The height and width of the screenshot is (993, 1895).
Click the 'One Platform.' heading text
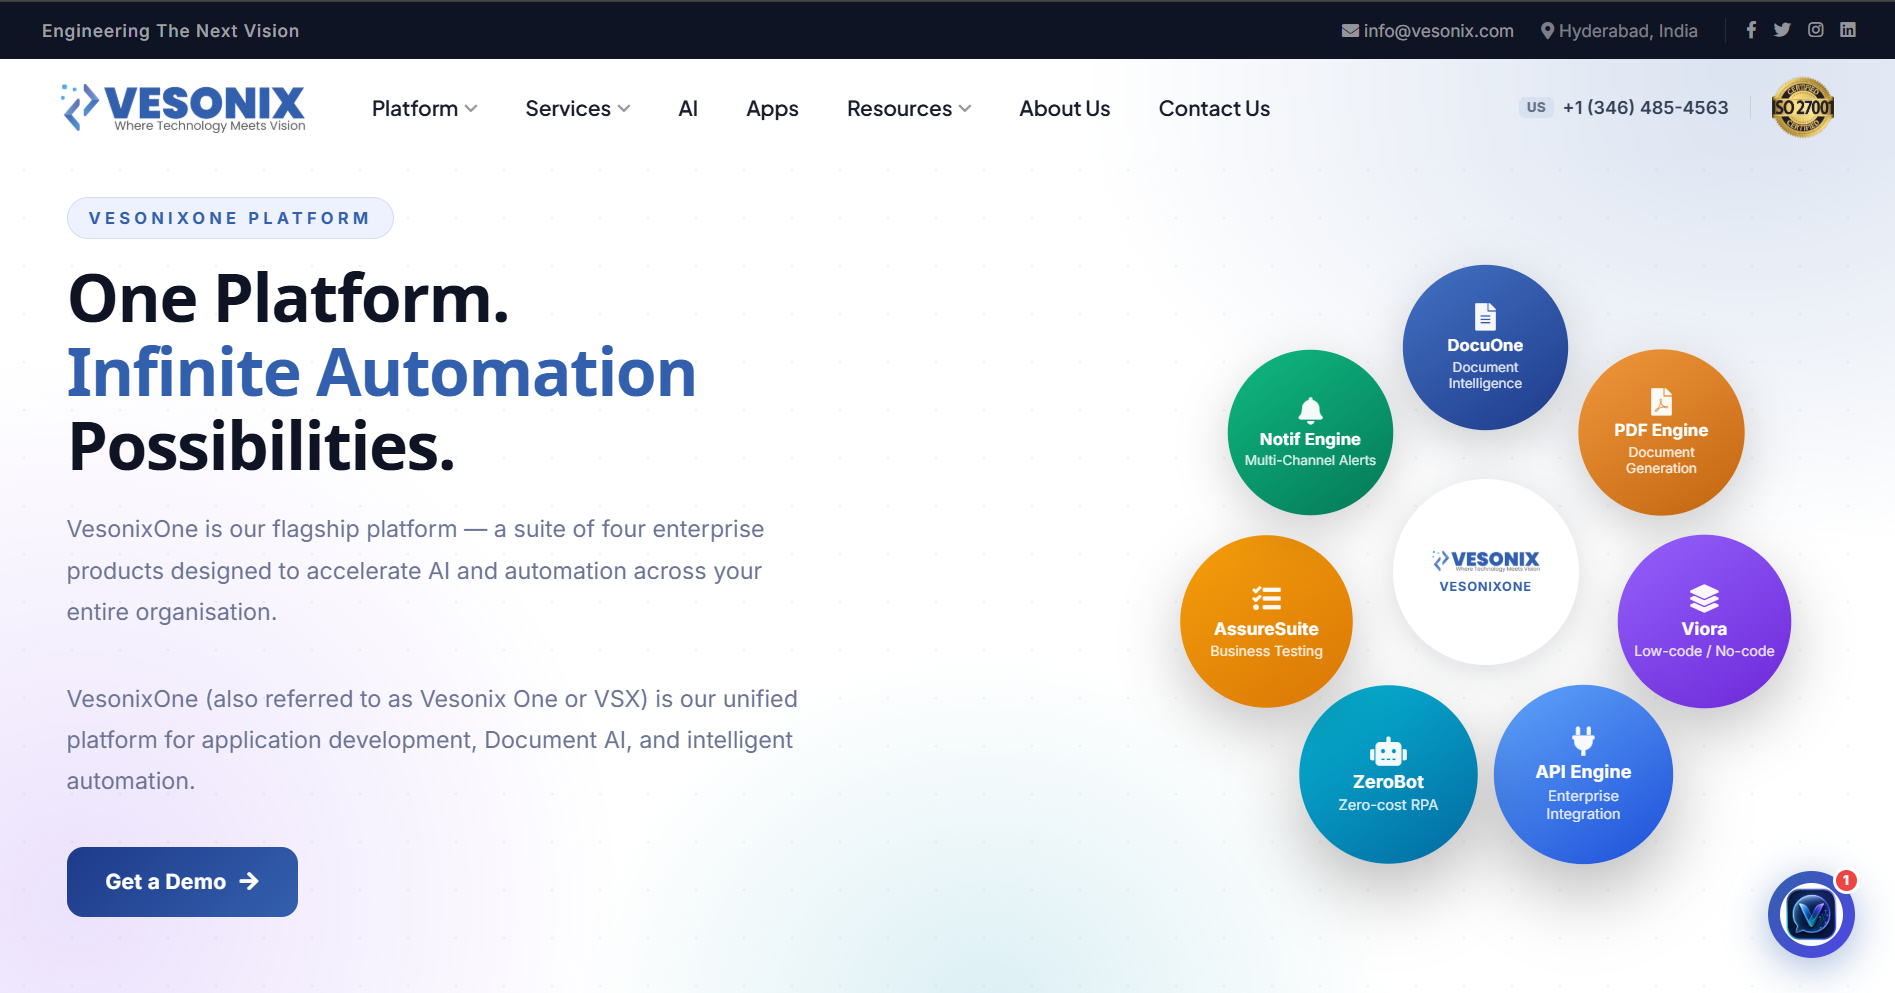point(289,299)
